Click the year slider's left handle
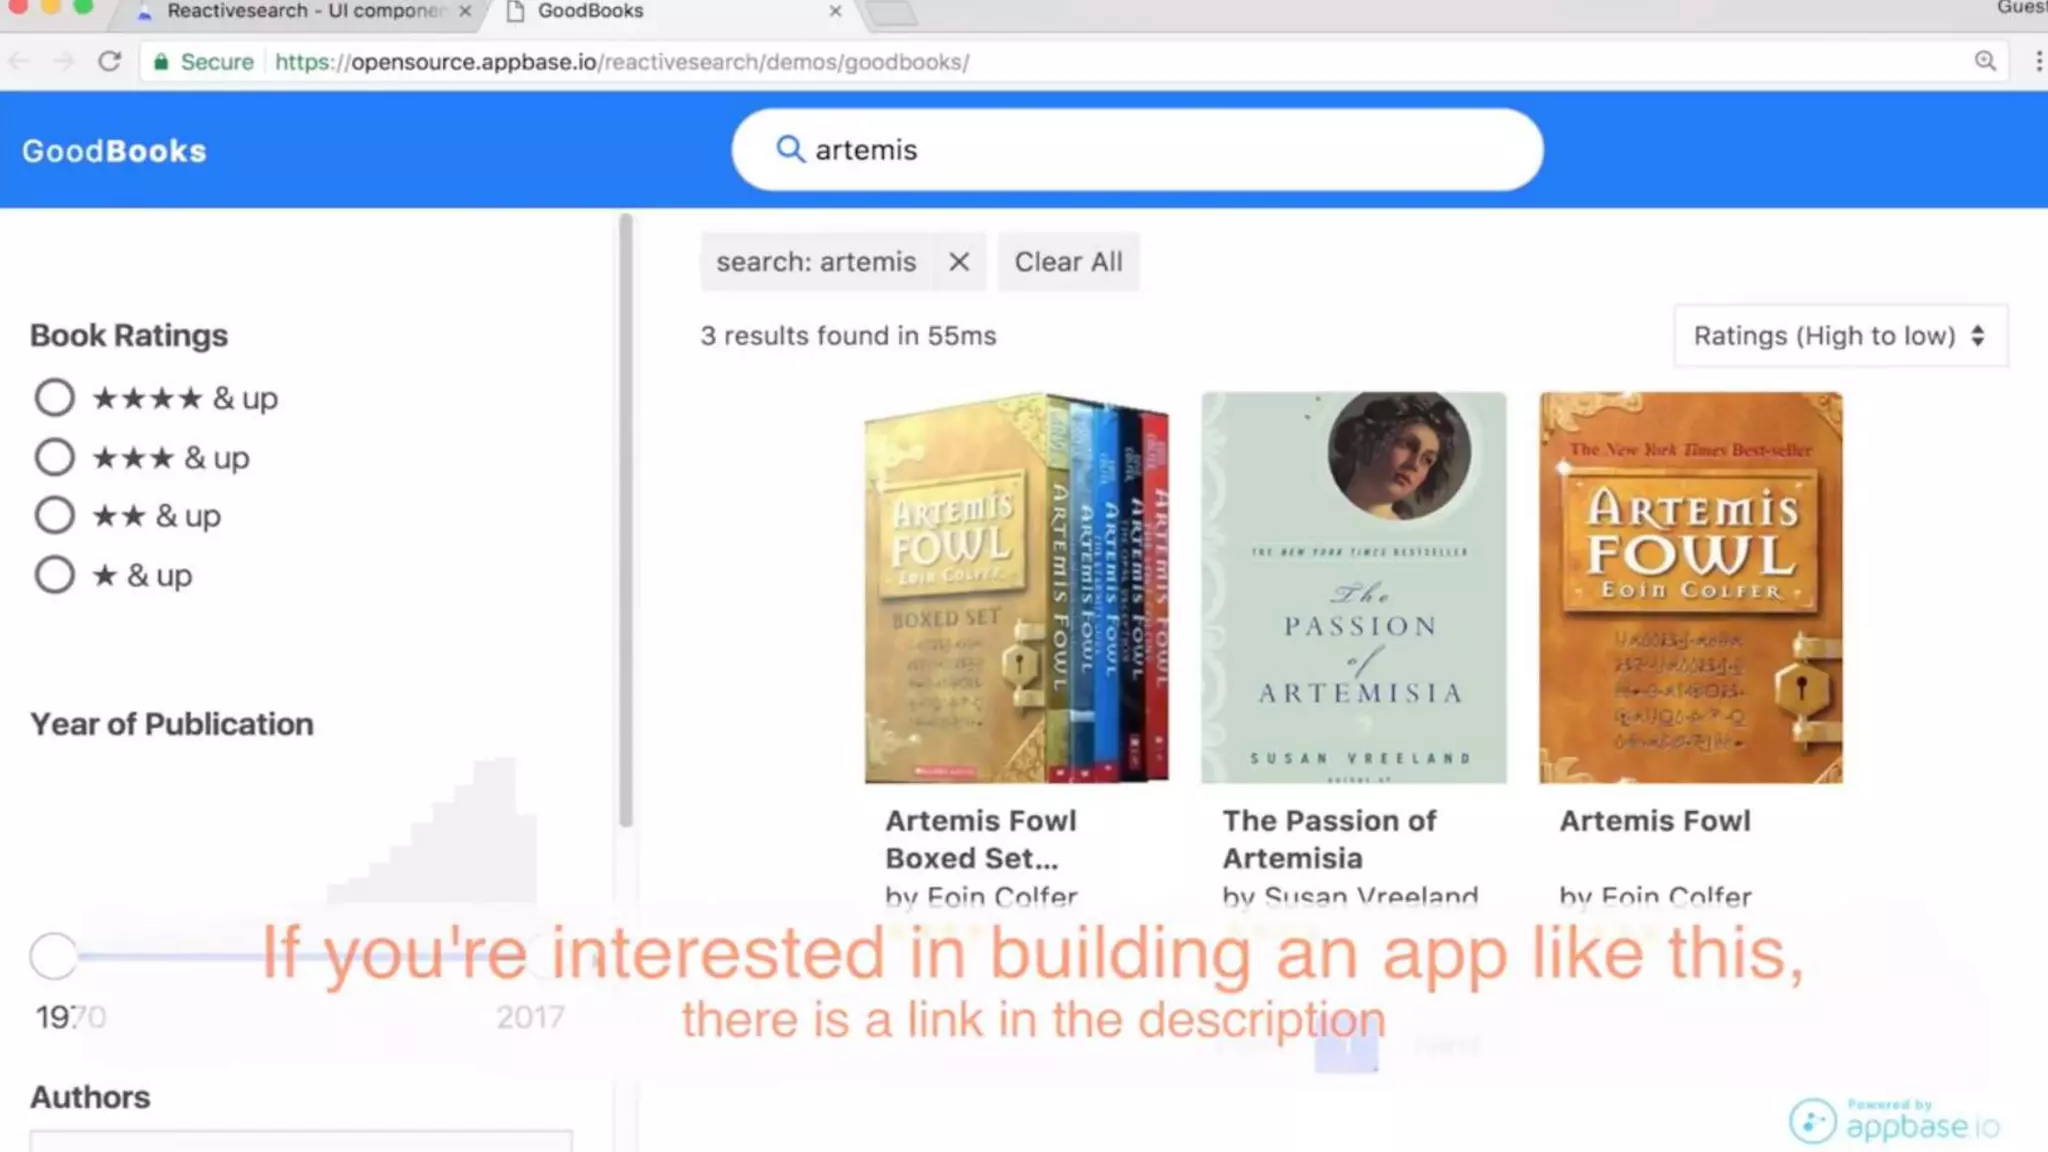This screenshot has height=1152, width=2048. [x=53, y=956]
